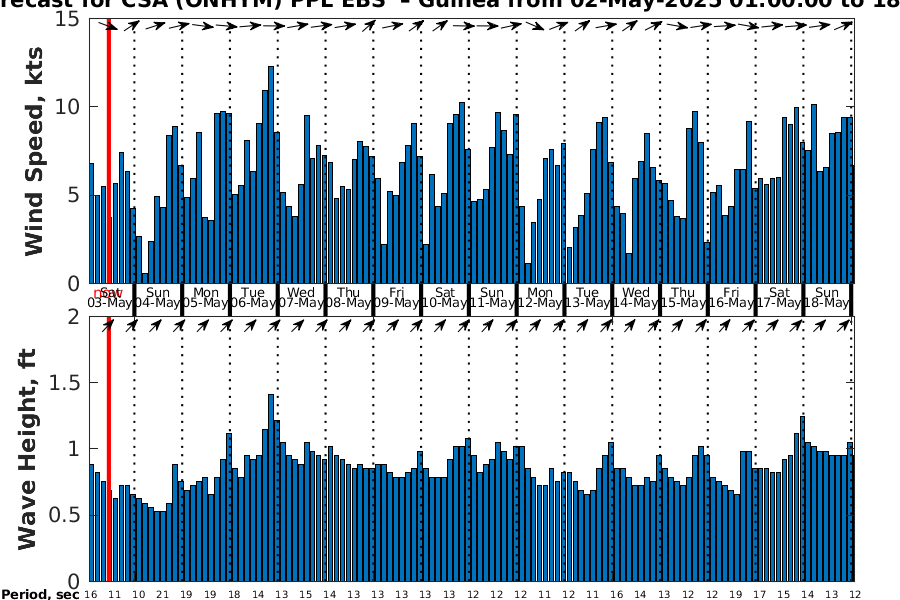Screen dimensions: 900x600
Task: Click the red now marker in Wave Height chart
Action: [108, 449]
